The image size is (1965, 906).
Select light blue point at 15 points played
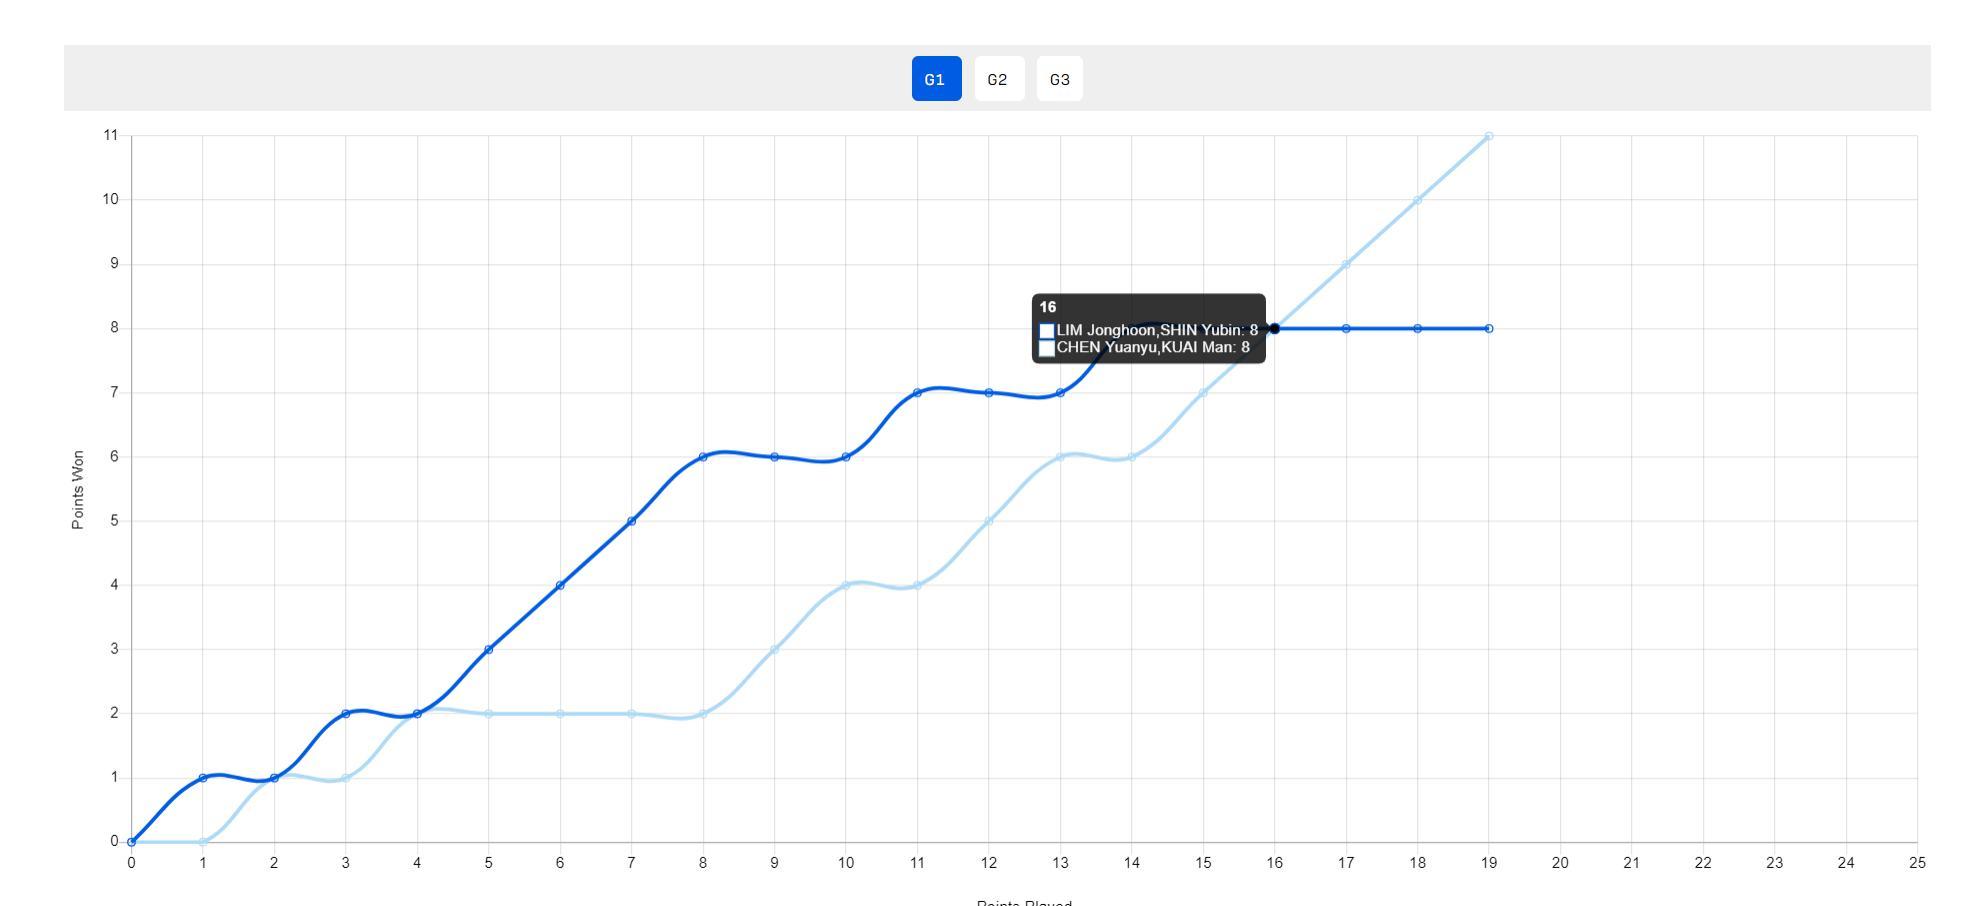coord(1203,393)
